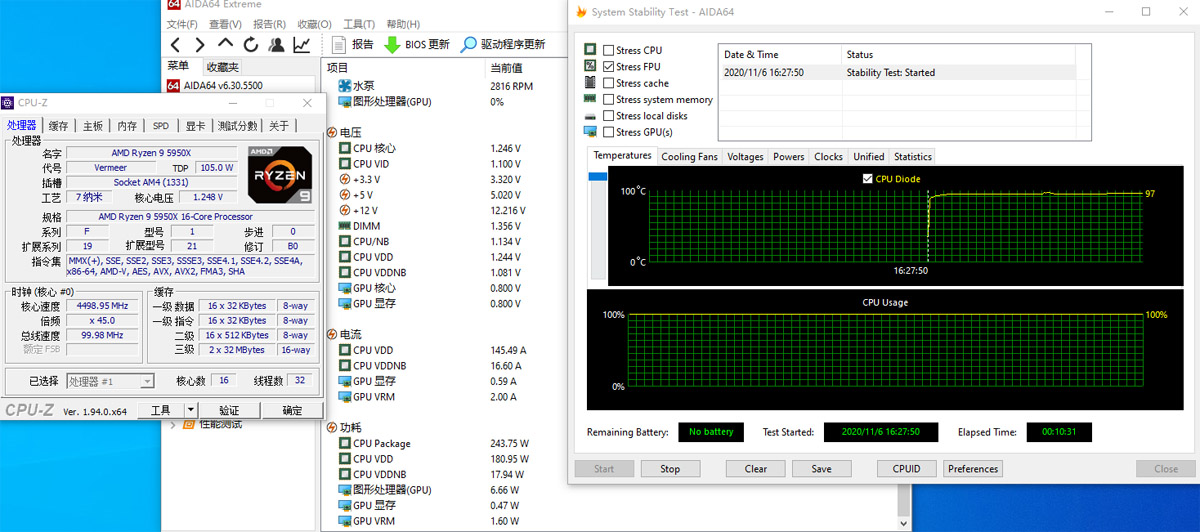Open the 缓存 tab in CPU-Z
Viewport: 1200px width, 532px height.
[x=59, y=126]
